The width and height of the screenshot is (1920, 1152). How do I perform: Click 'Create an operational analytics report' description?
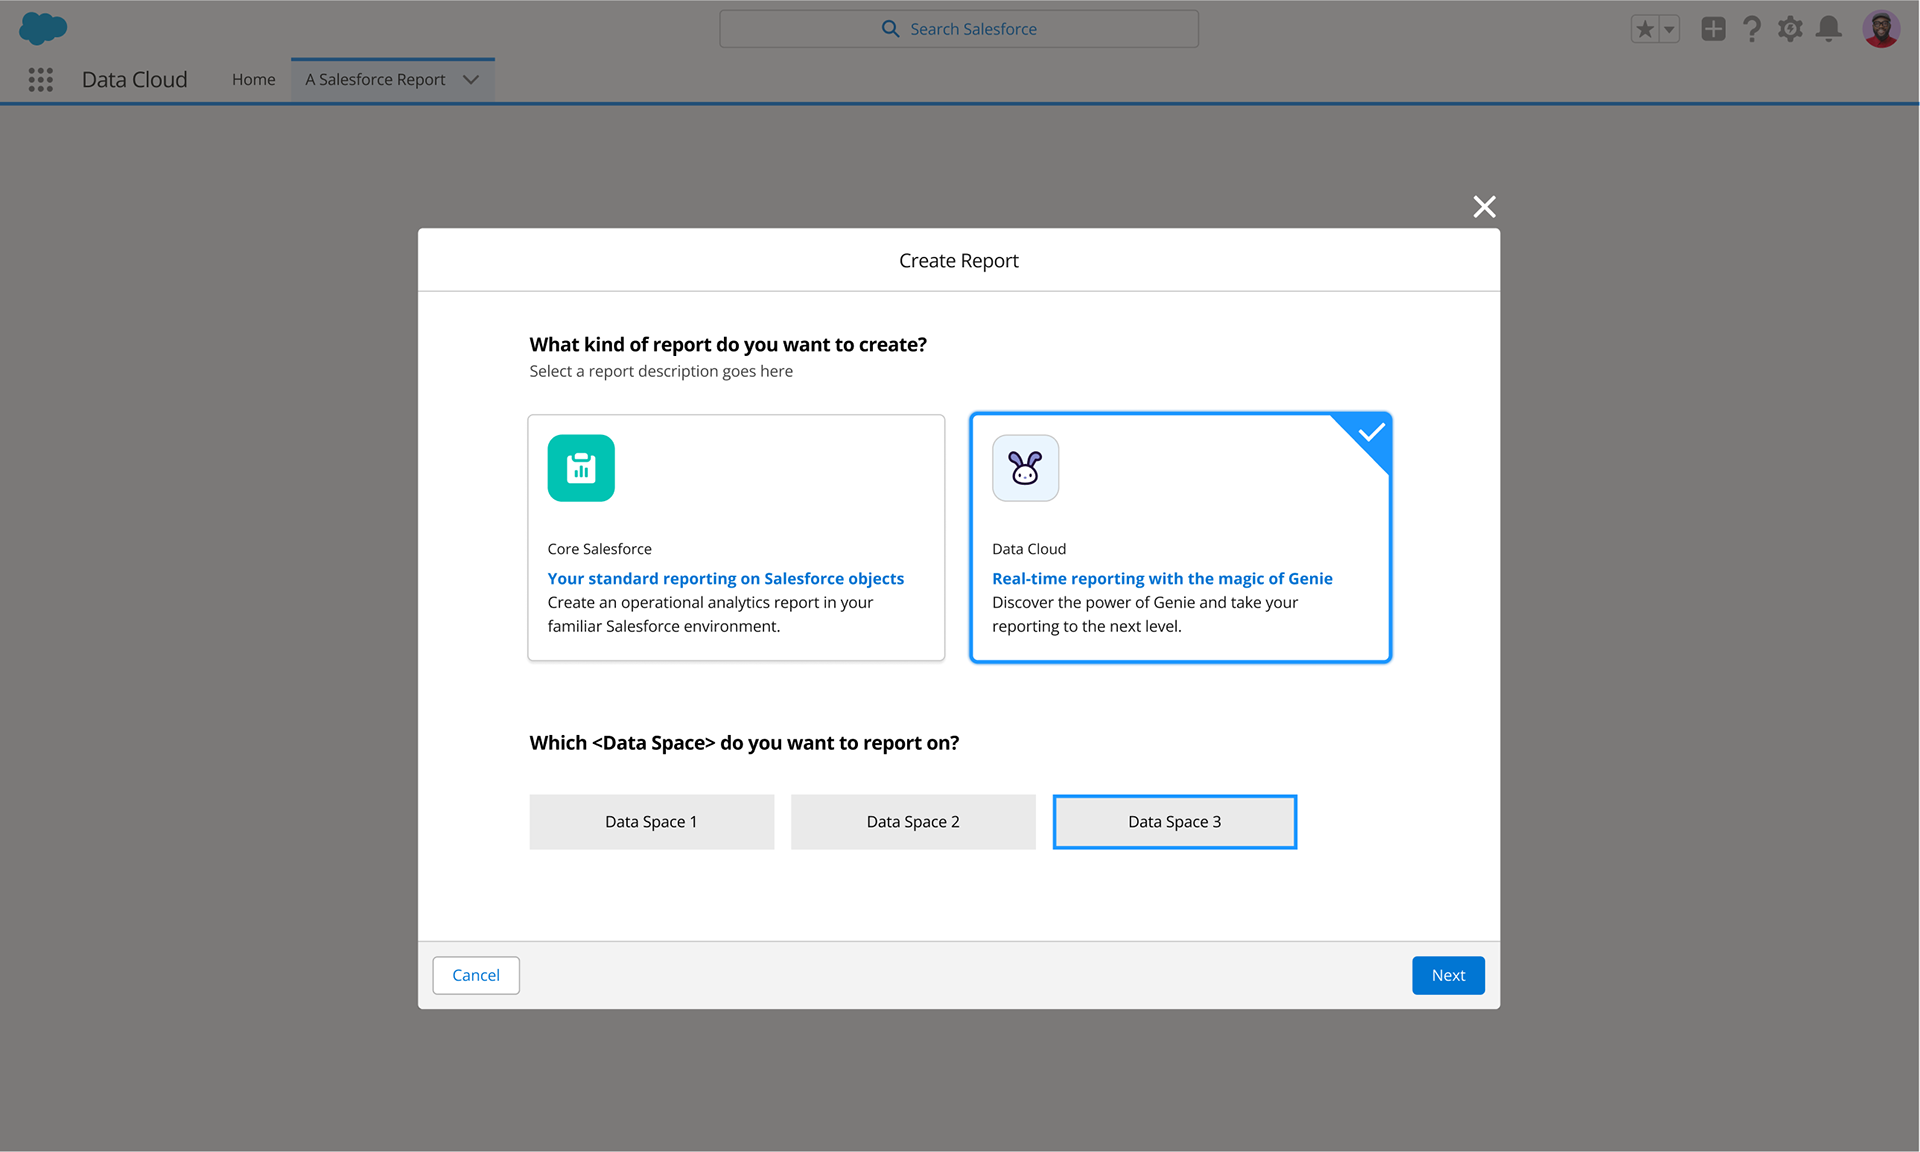tap(710, 614)
